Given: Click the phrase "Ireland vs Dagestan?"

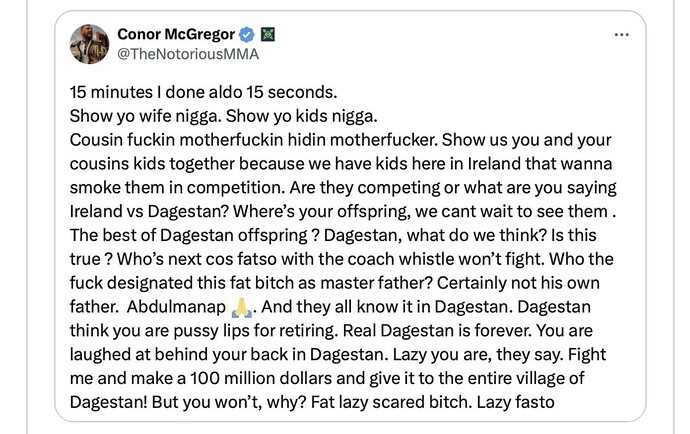Looking at the screenshot, I should (x=141, y=203).
